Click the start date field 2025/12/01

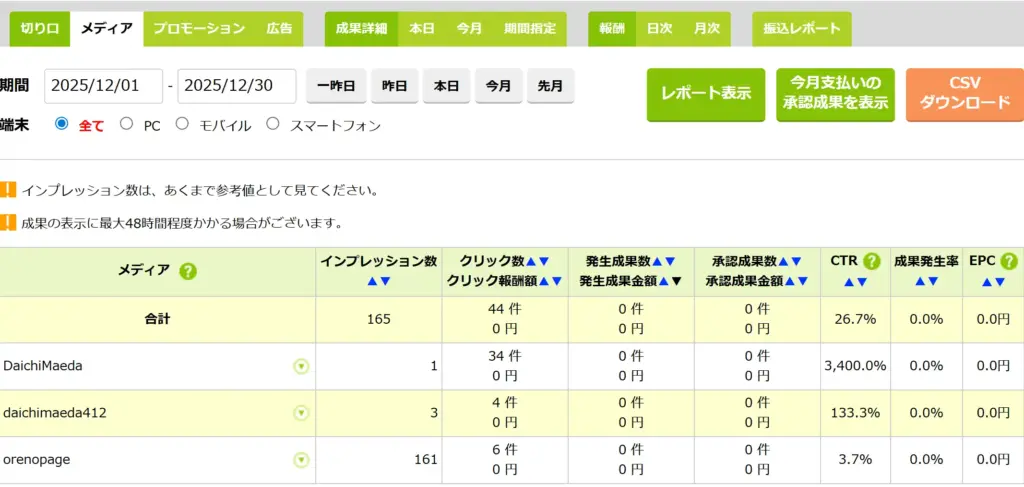(x=103, y=86)
